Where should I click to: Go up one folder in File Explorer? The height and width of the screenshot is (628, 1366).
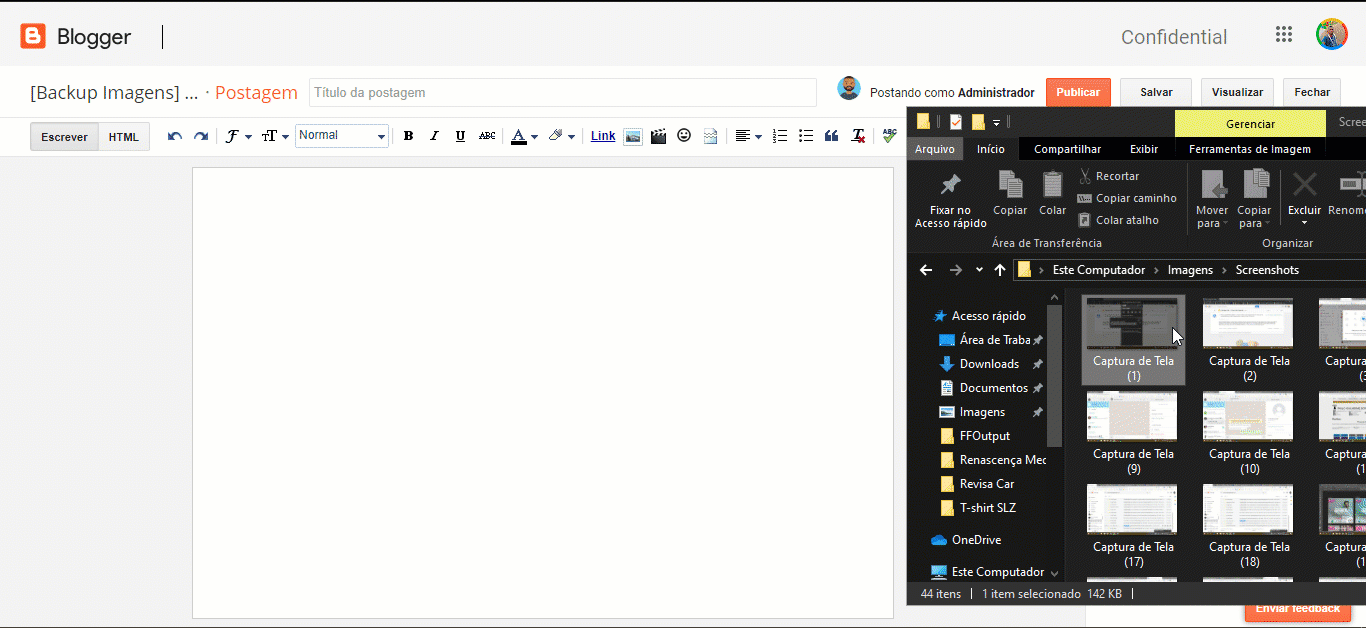pos(1000,270)
